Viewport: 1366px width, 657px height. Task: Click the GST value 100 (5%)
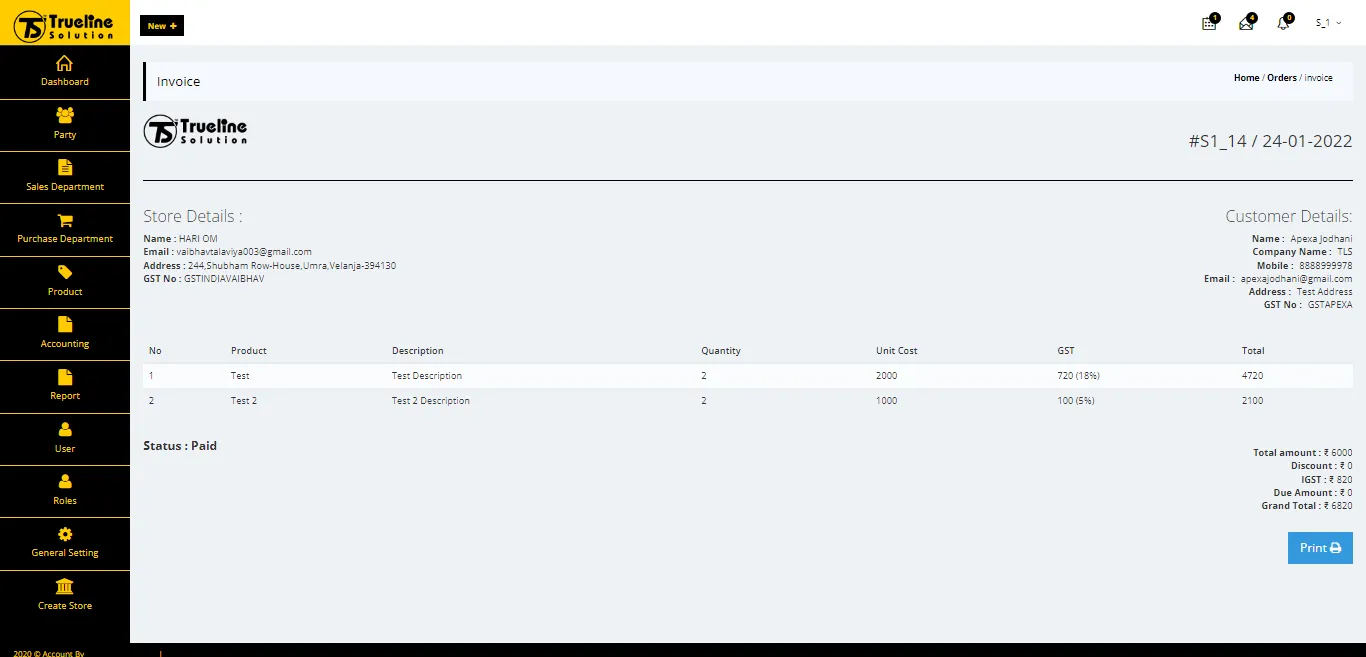pyautogui.click(x=1076, y=401)
